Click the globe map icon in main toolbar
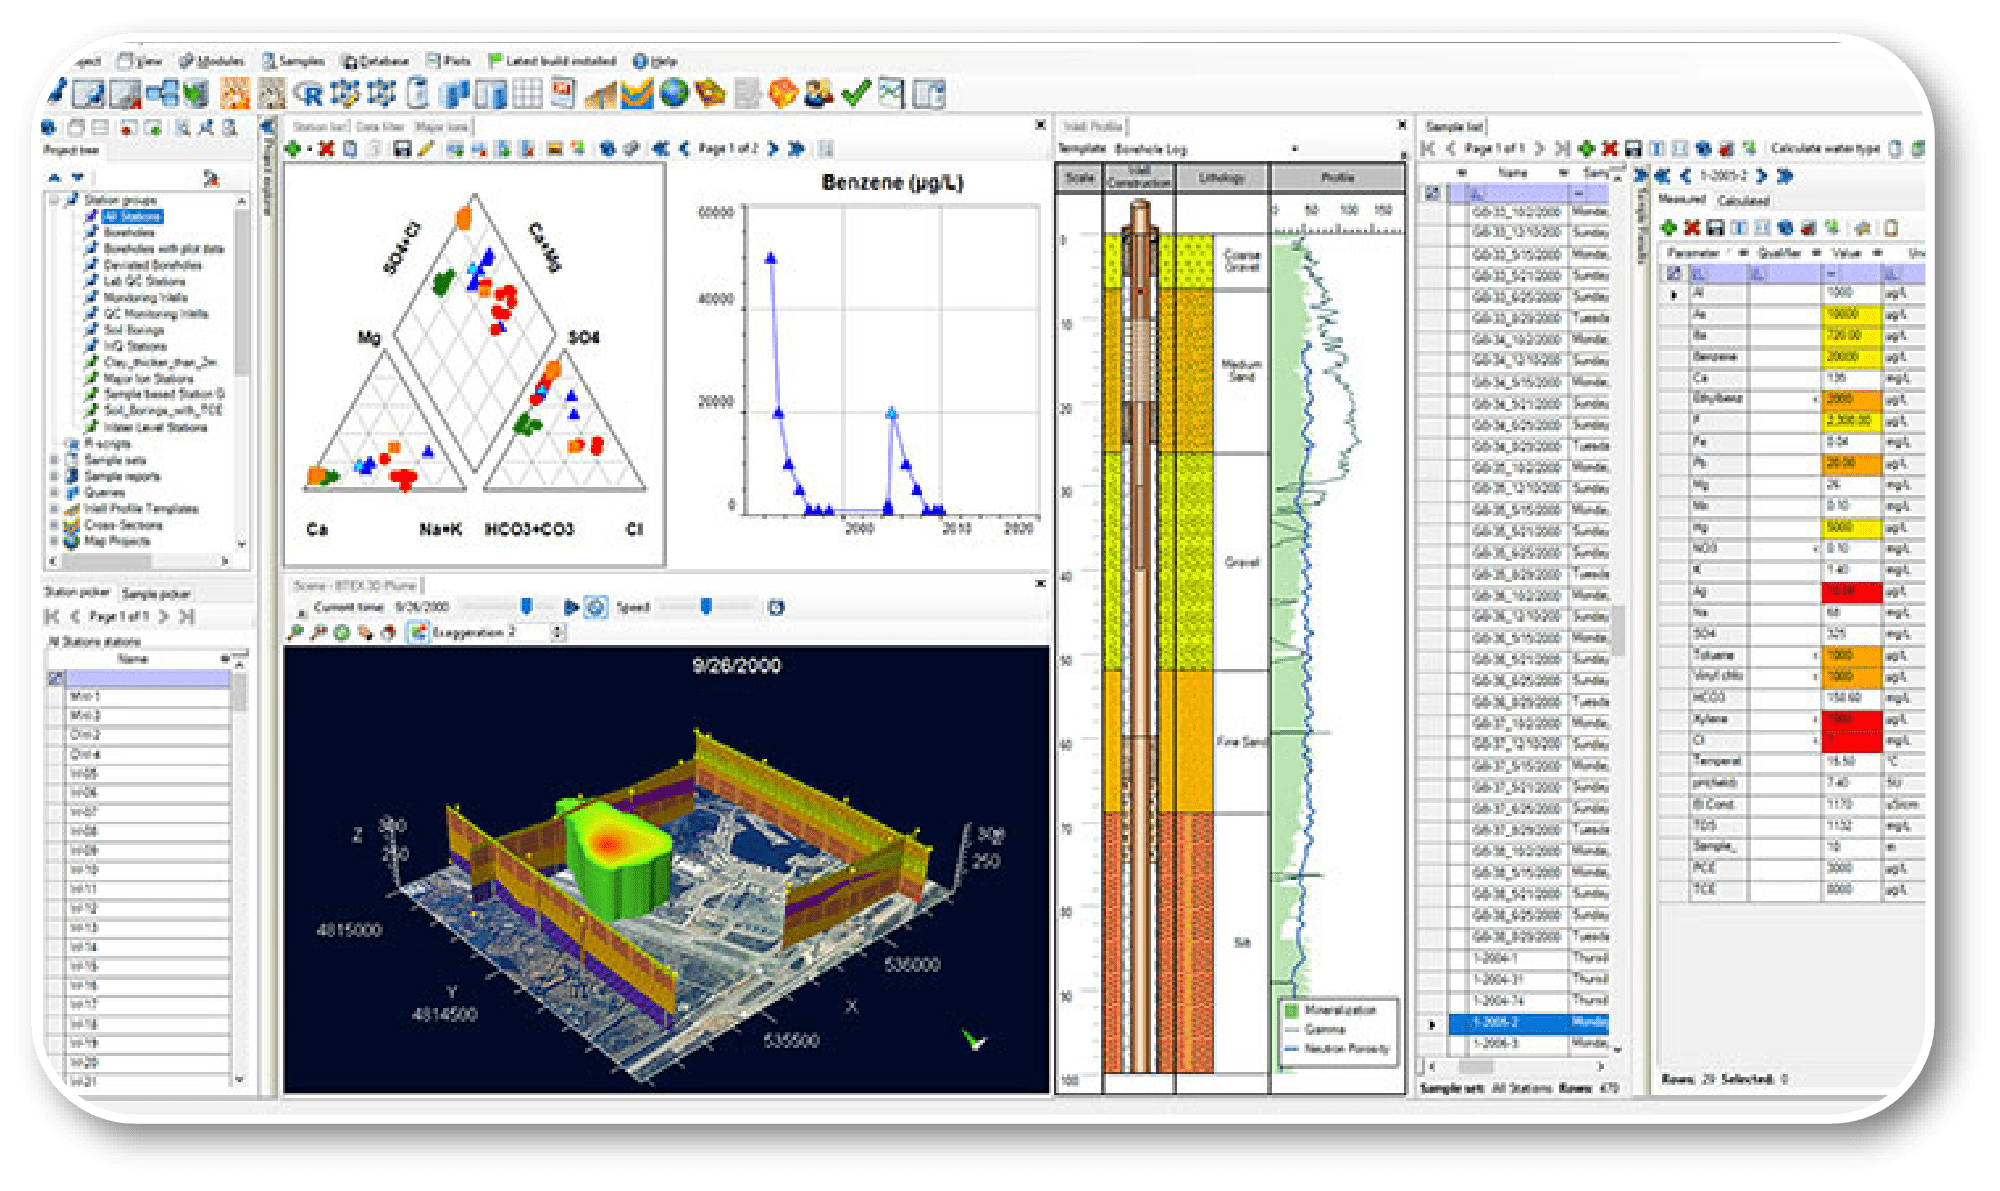 [x=675, y=94]
